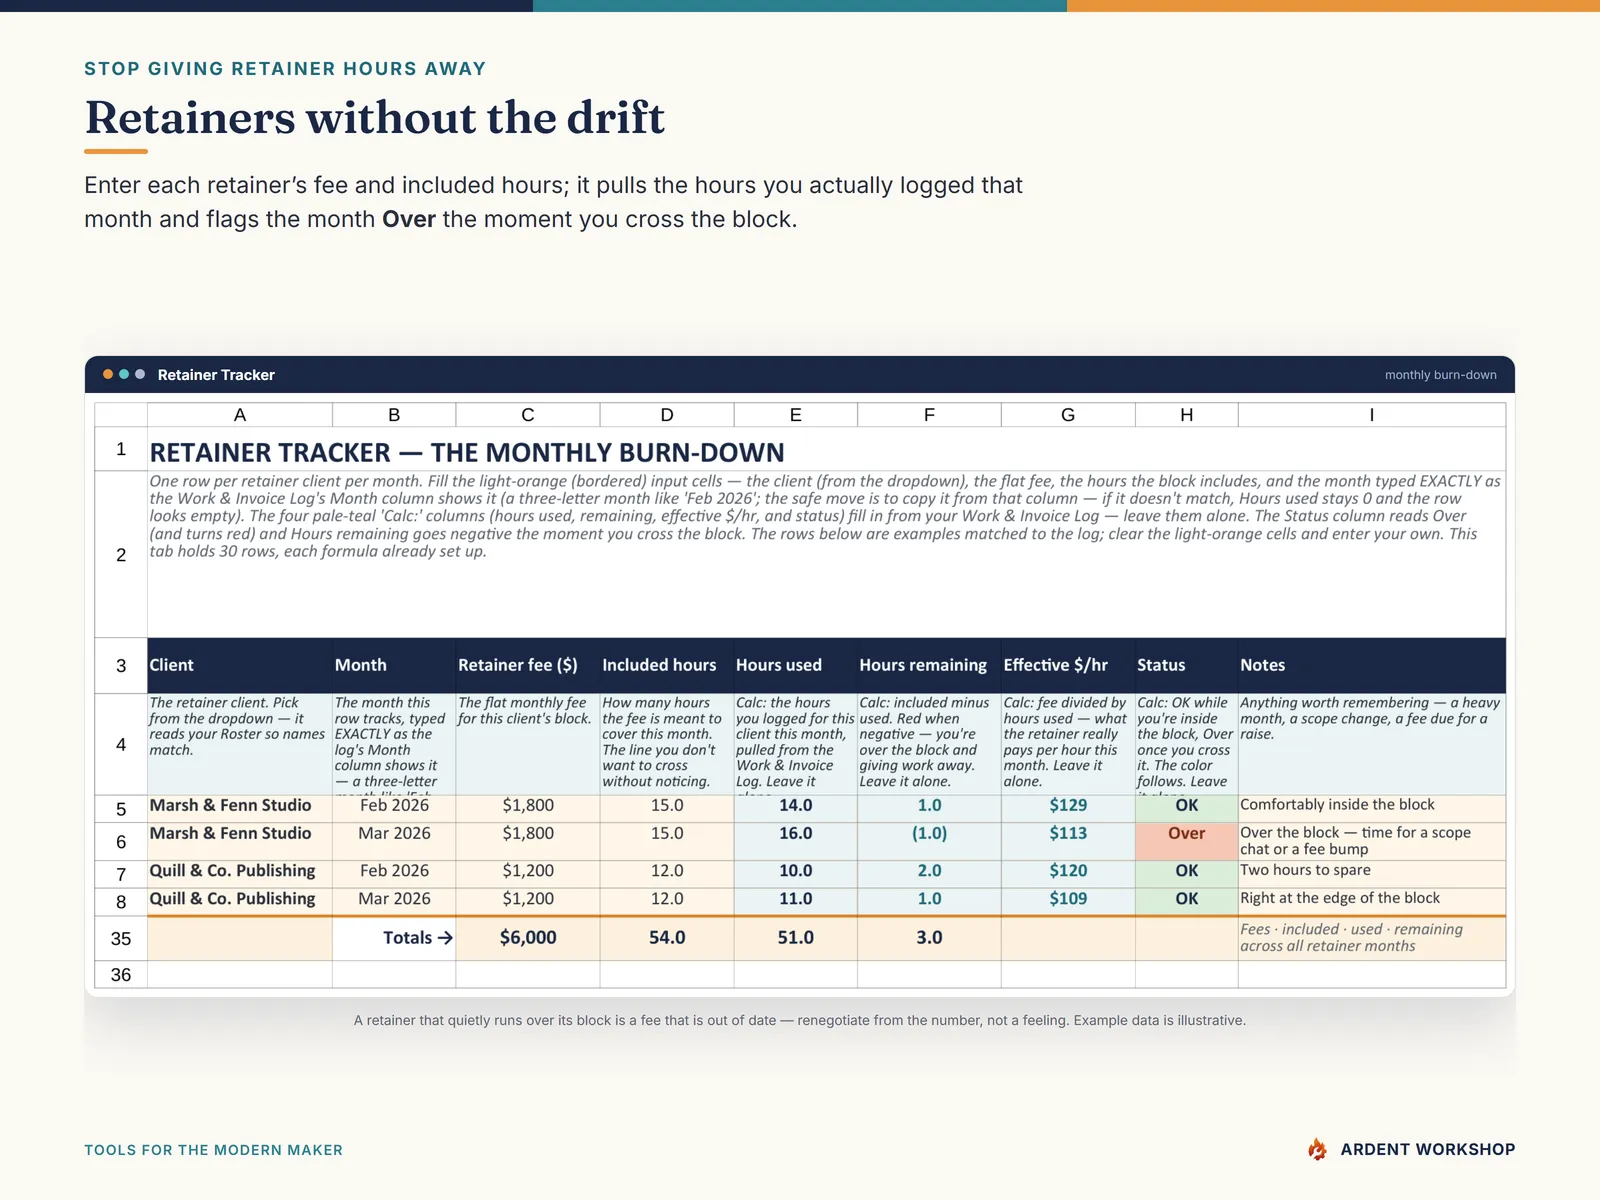
Task: Click the '15.0' included hours cell in row 6
Action: tap(667, 841)
